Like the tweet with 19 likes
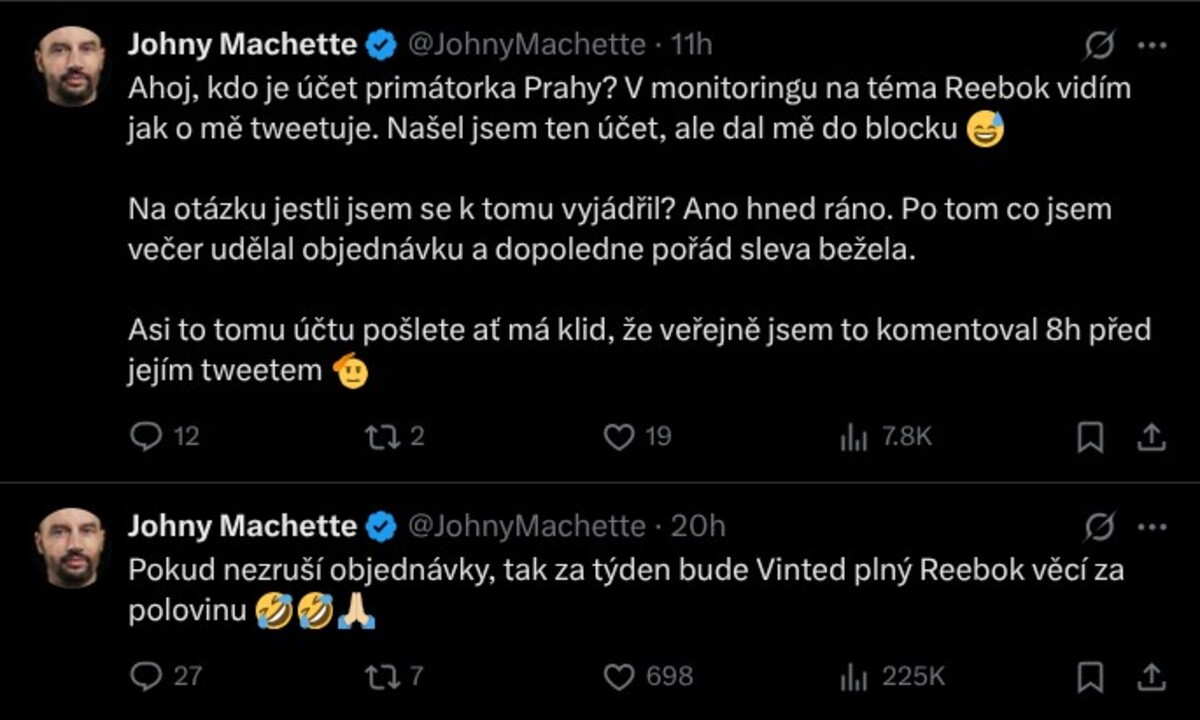The image size is (1200, 720). click(621, 437)
